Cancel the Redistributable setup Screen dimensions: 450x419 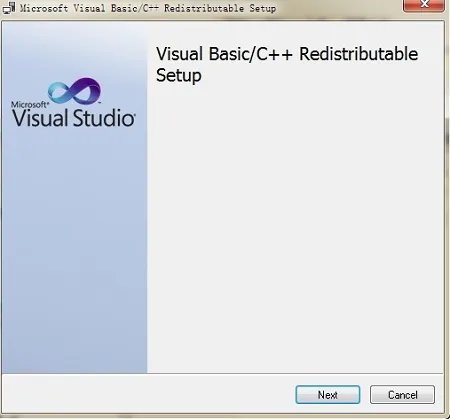point(402,395)
